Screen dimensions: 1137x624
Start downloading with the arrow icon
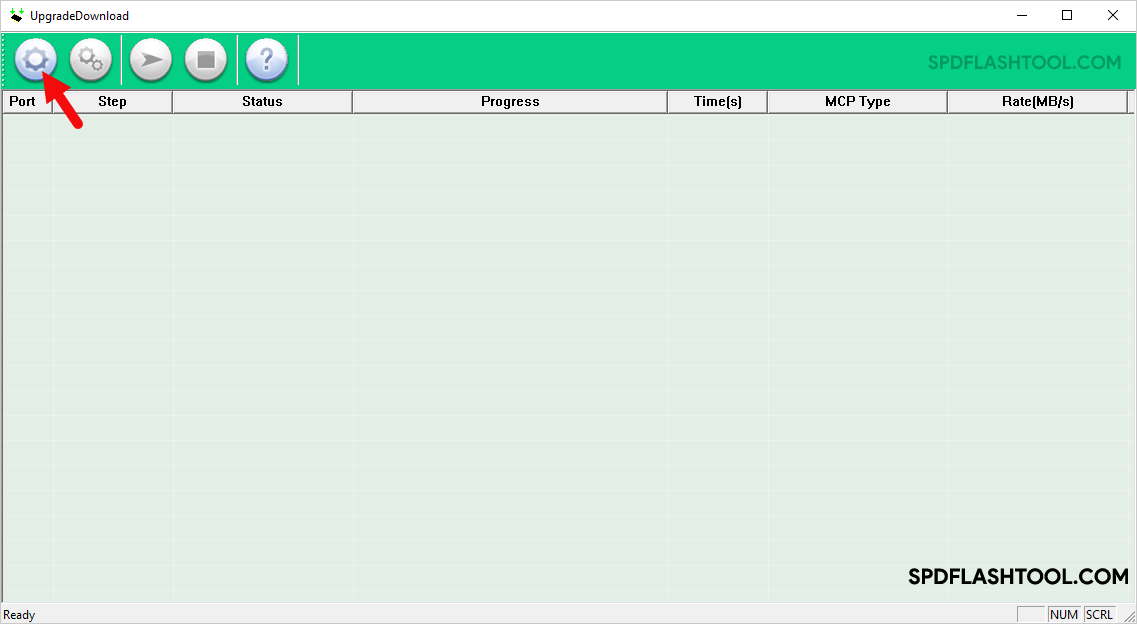coord(151,59)
